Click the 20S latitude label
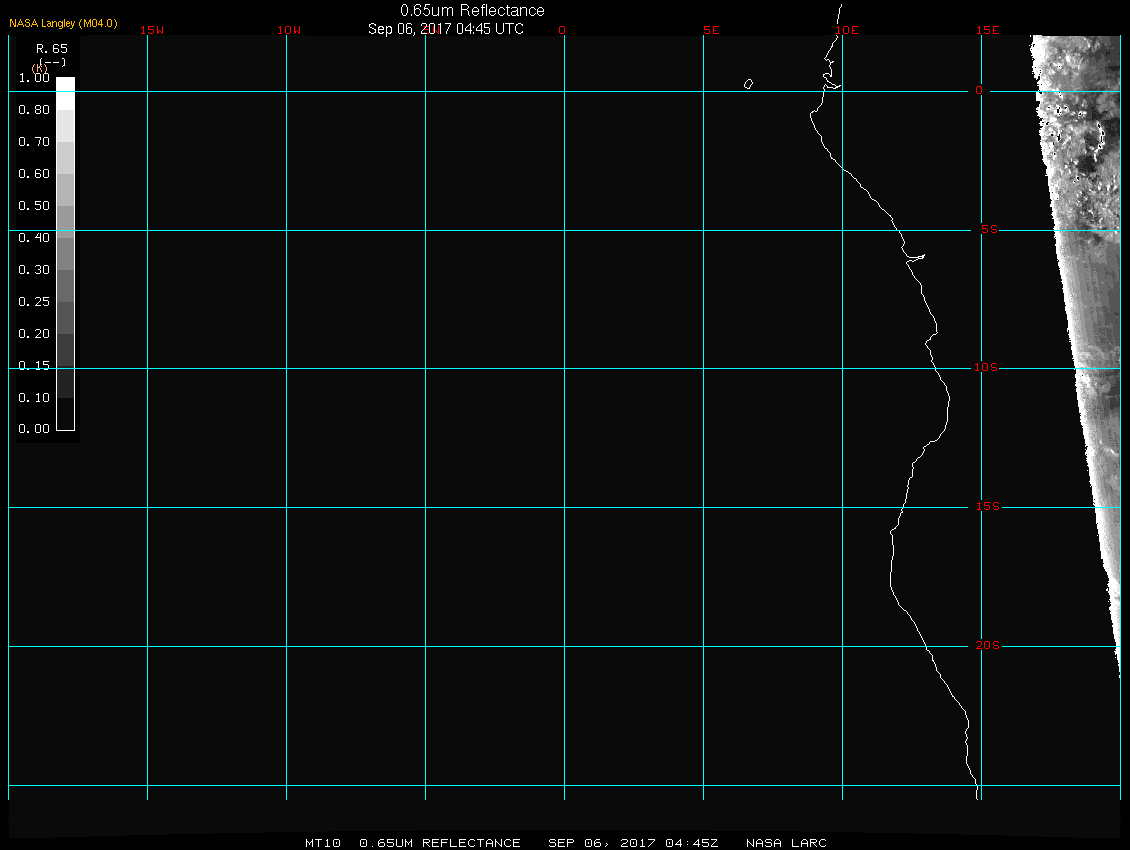The width and height of the screenshot is (1130, 850). [x=988, y=645]
